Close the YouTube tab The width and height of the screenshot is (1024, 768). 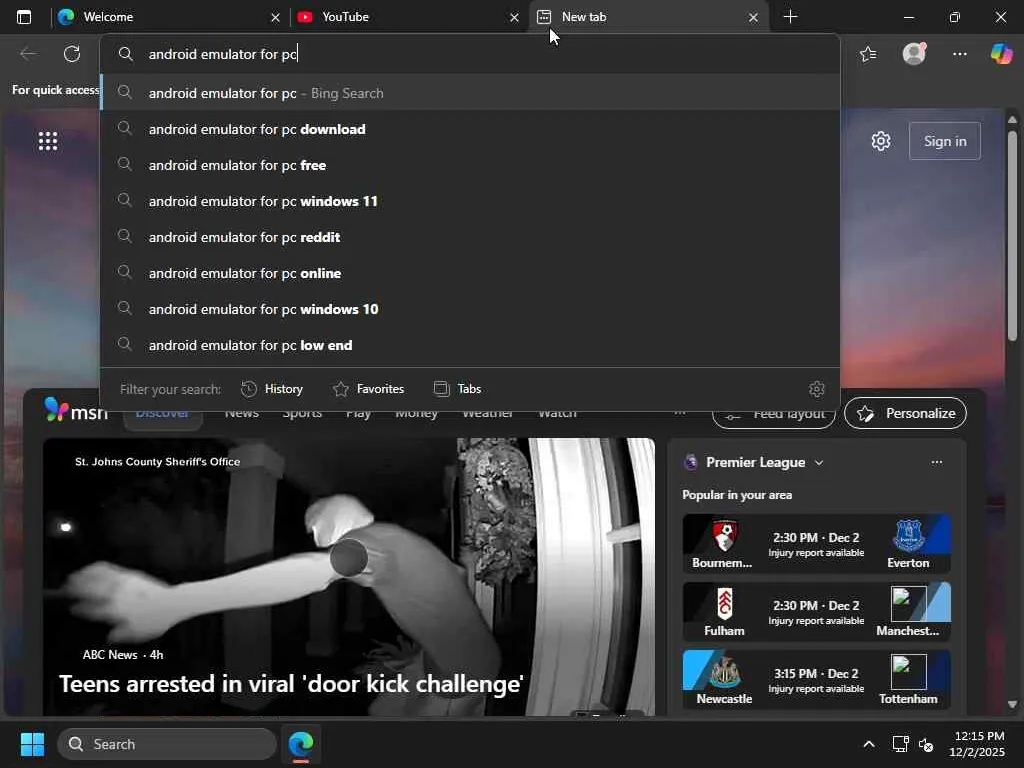coord(514,18)
